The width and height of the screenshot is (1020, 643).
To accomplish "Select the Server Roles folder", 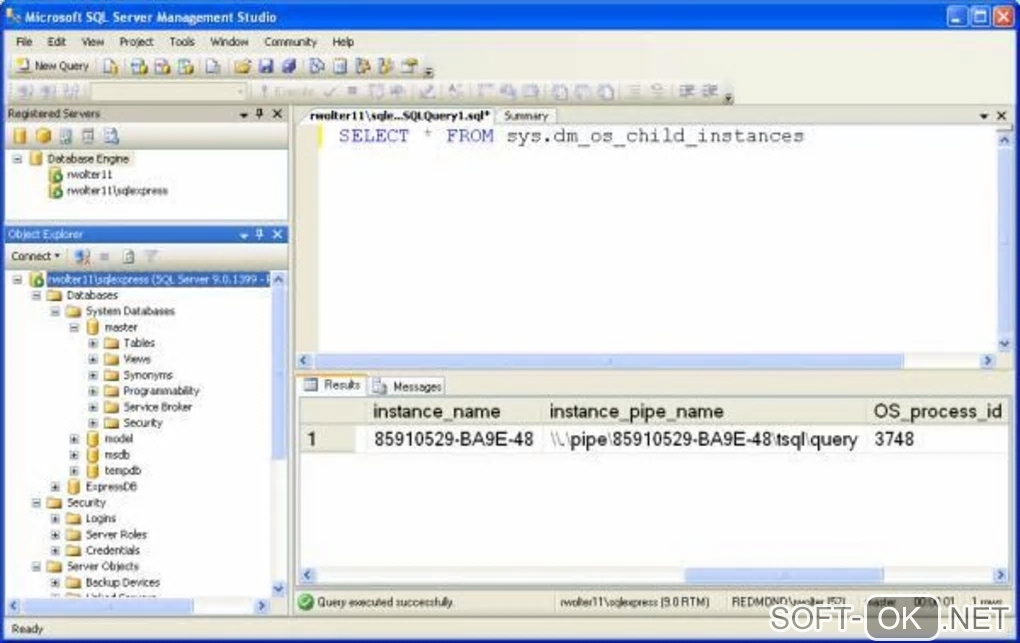I will tap(116, 534).
